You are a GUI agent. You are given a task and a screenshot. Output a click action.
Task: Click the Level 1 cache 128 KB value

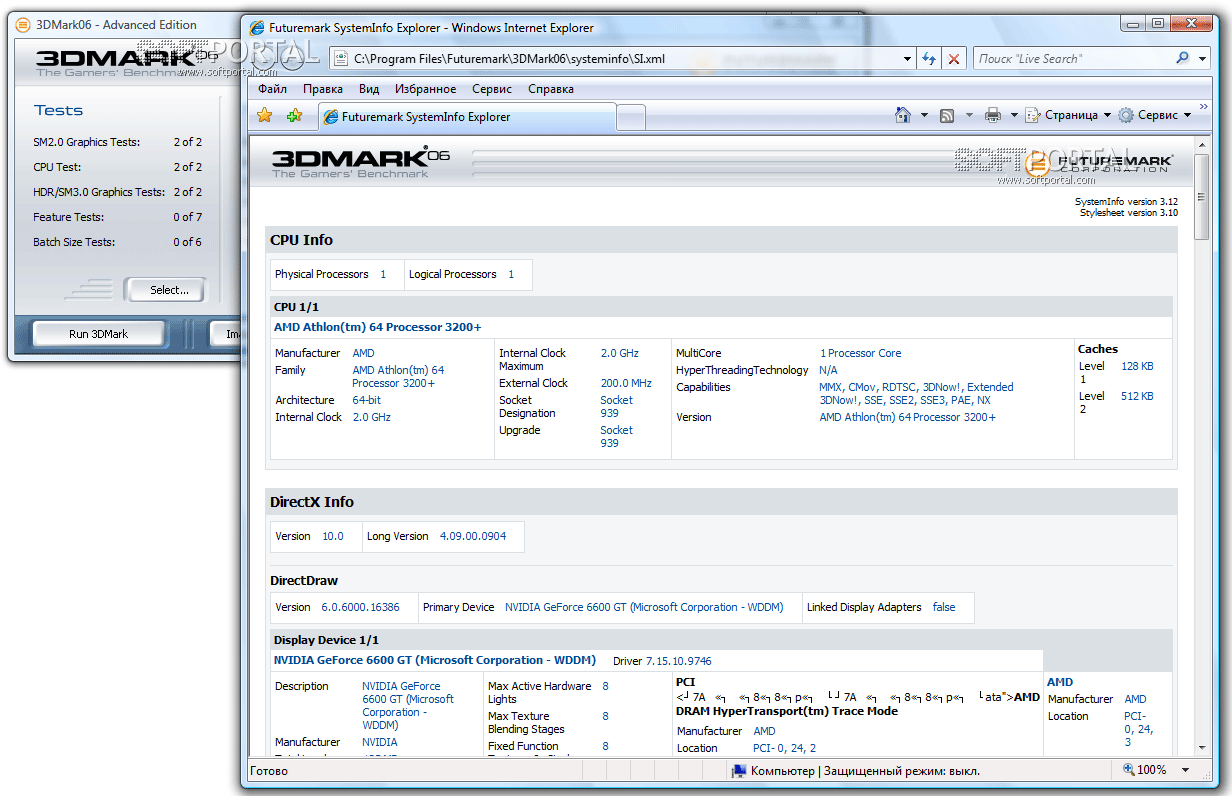pyautogui.click(x=1137, y=366)
